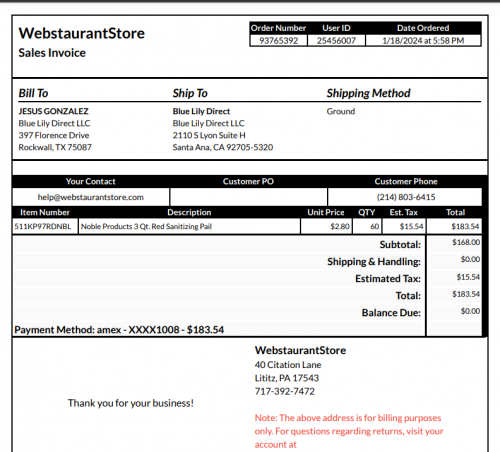Viewport: 500px width, 452px height.
Task: Click 397 Florence Drive address line
Action: pos(54,135)
